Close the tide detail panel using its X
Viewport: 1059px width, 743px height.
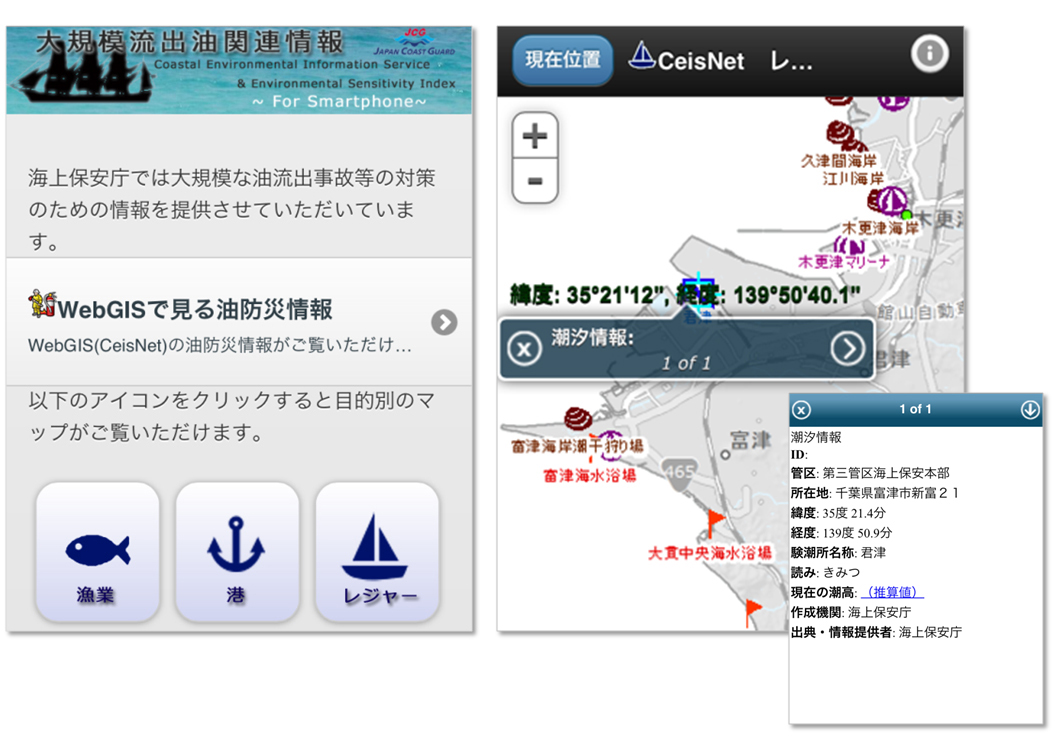tap(800, 409)
